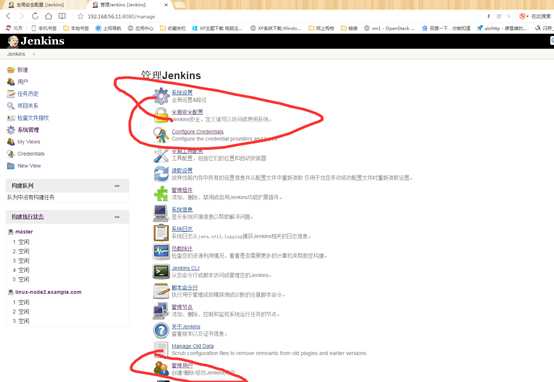Open the About Jenkins link
This screenshot has width=554, height=382.
[186, 327]
